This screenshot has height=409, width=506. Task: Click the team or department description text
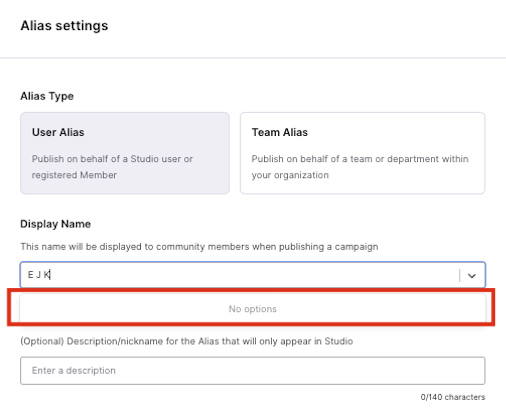(360, 167)
